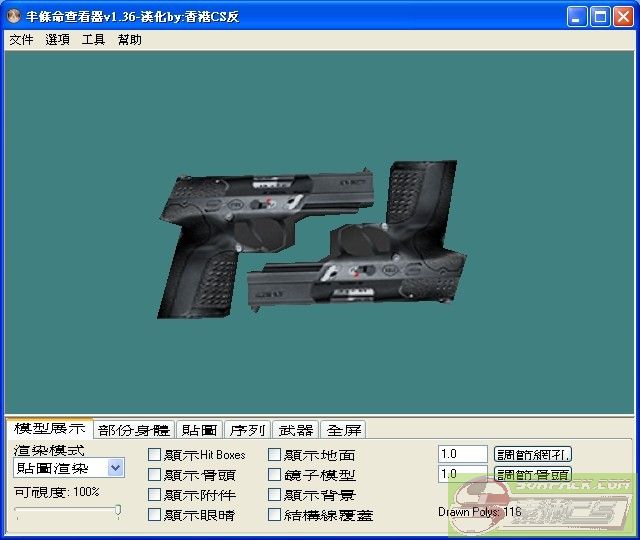Enable the 顯示骨頭 checkbox
The width and height of the screenshot is (640, 540).
154,475
